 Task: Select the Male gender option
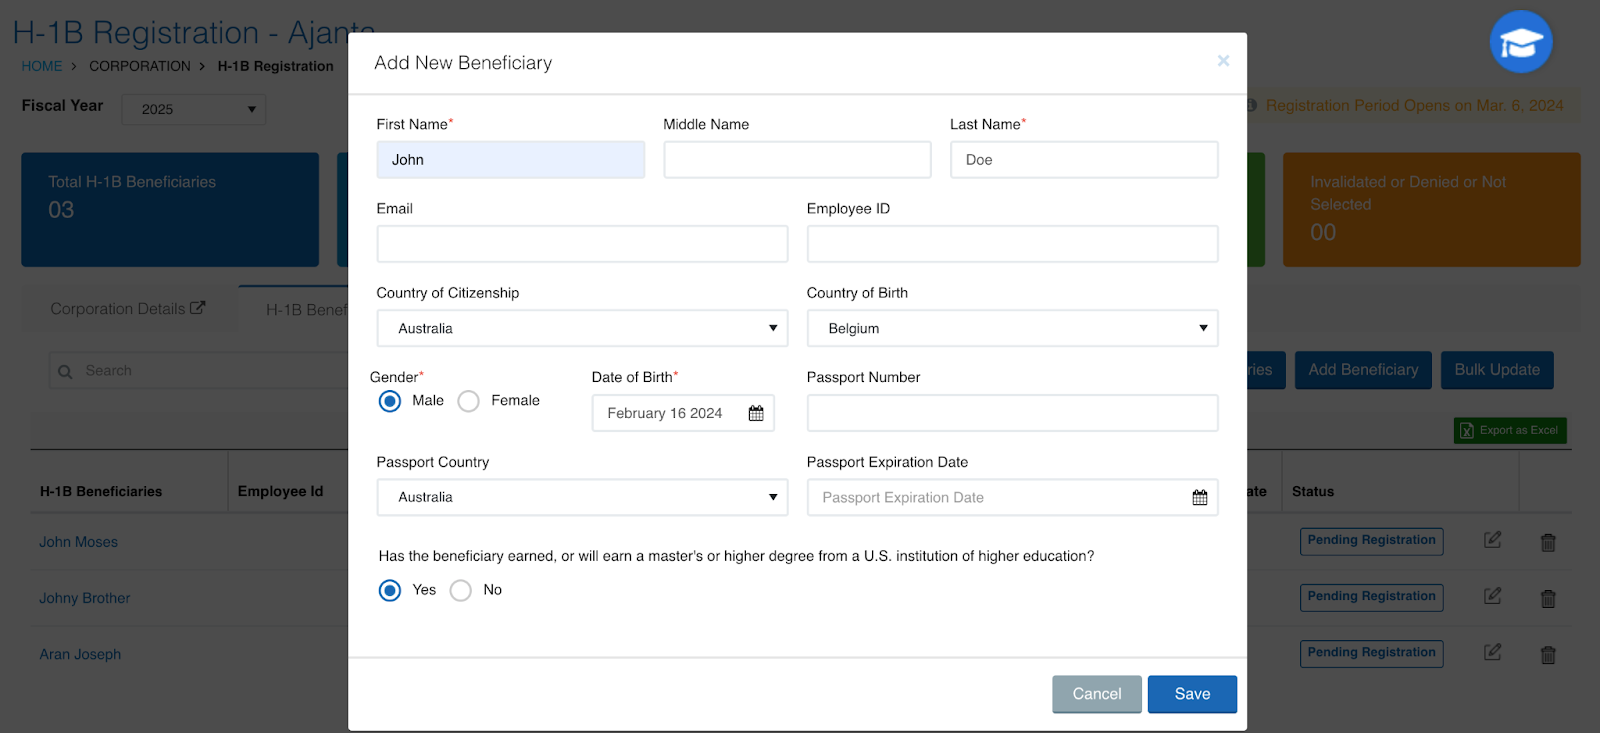click(390, 401)
